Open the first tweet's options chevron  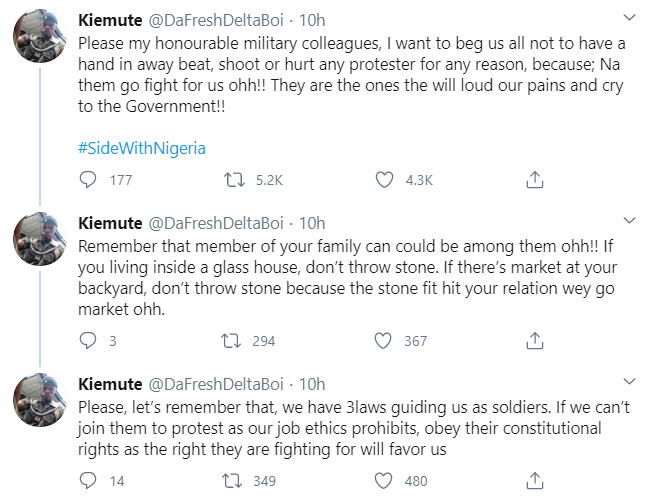[x=628, y=19]
